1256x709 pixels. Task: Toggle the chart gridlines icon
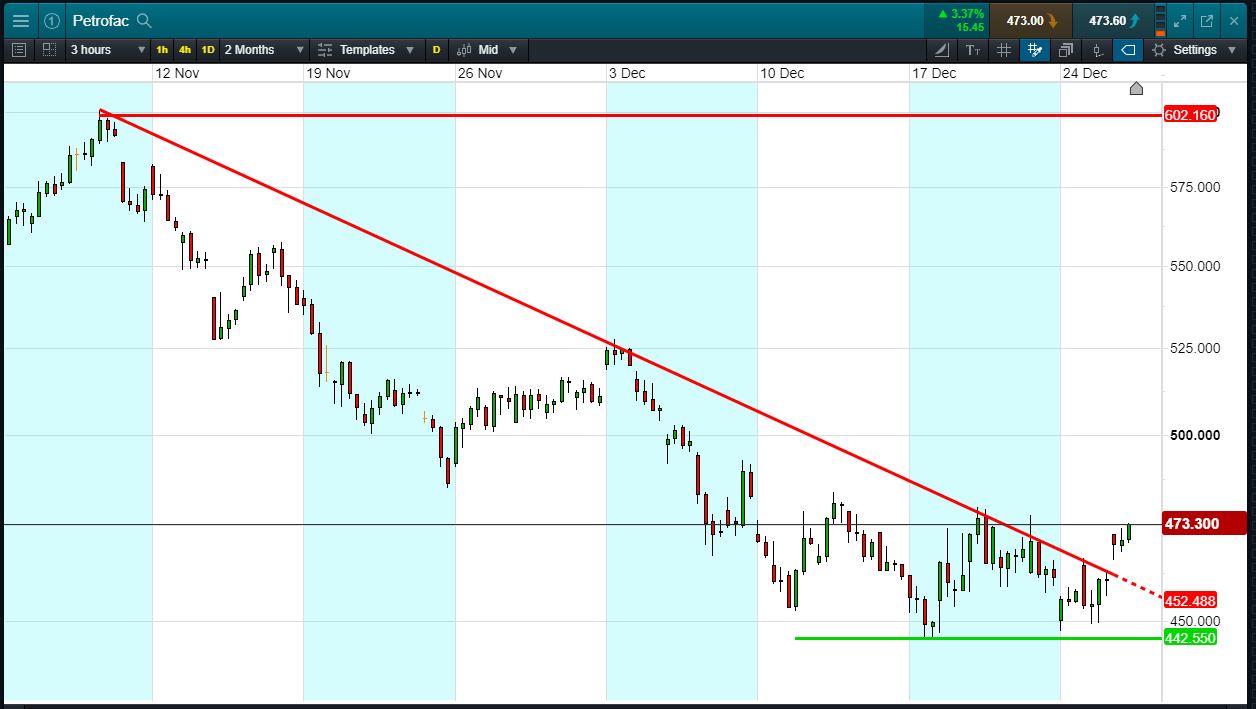(1004, 49)
